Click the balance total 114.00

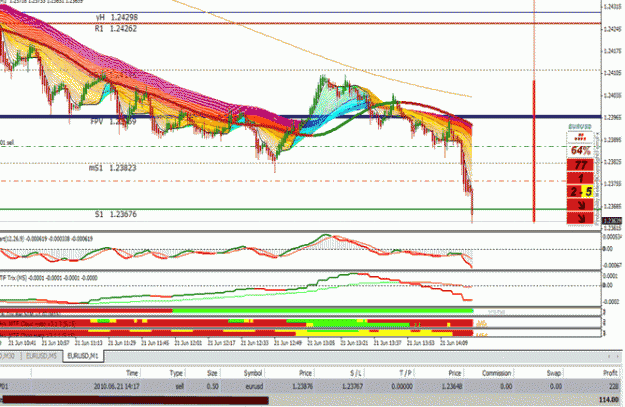[x=608, y=399]
